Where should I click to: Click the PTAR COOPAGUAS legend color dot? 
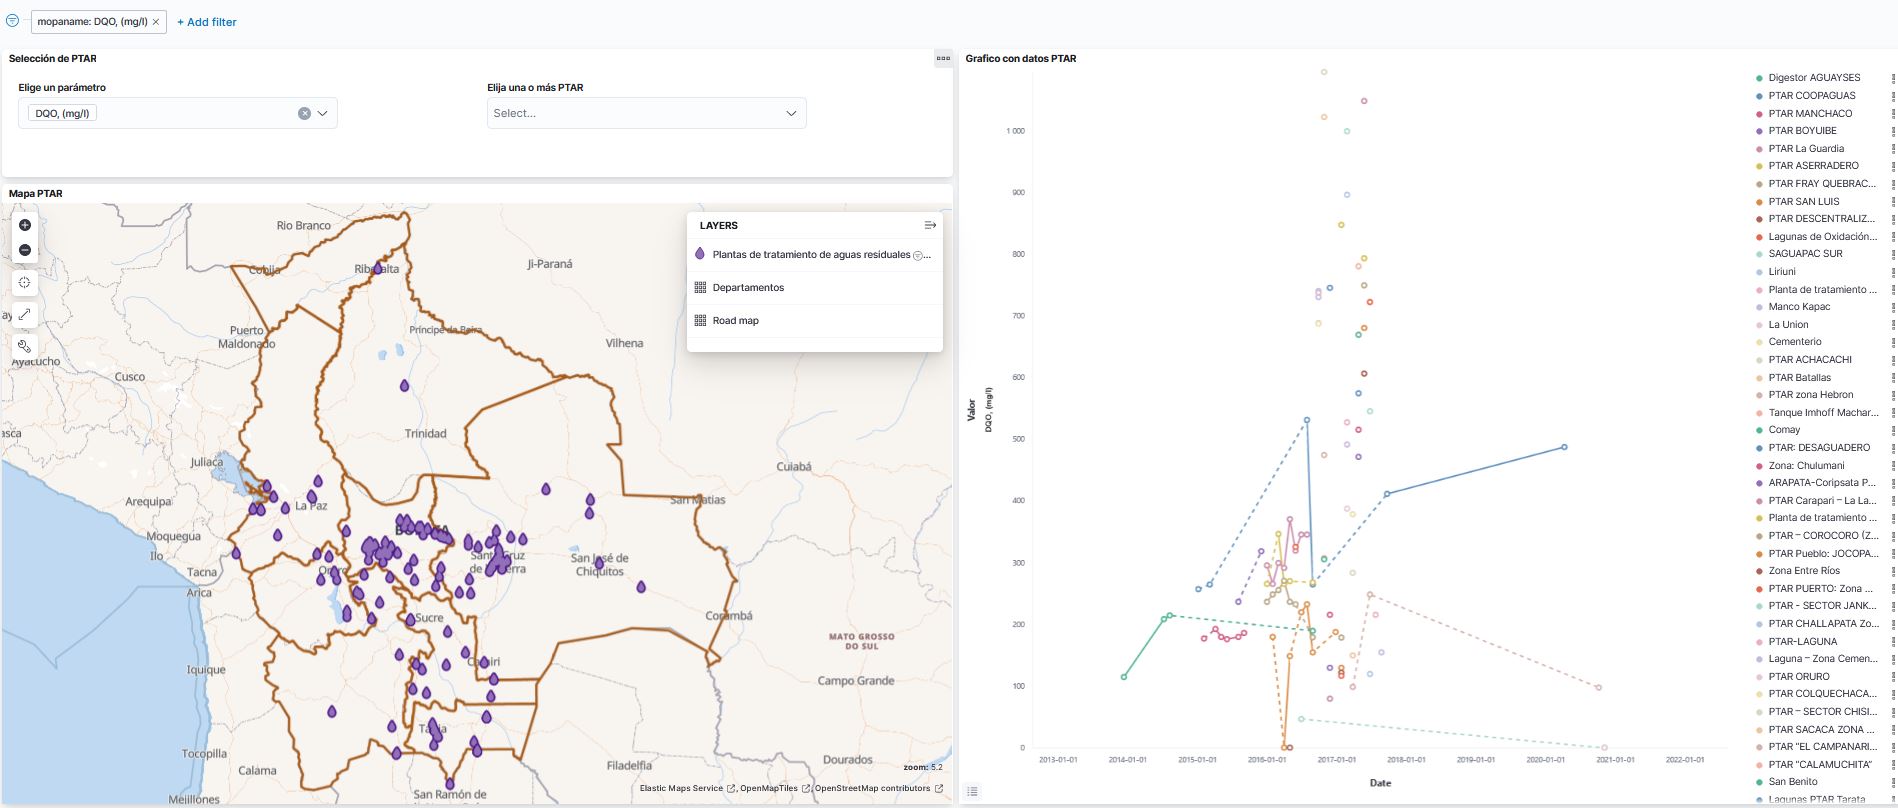(1759, 96)
